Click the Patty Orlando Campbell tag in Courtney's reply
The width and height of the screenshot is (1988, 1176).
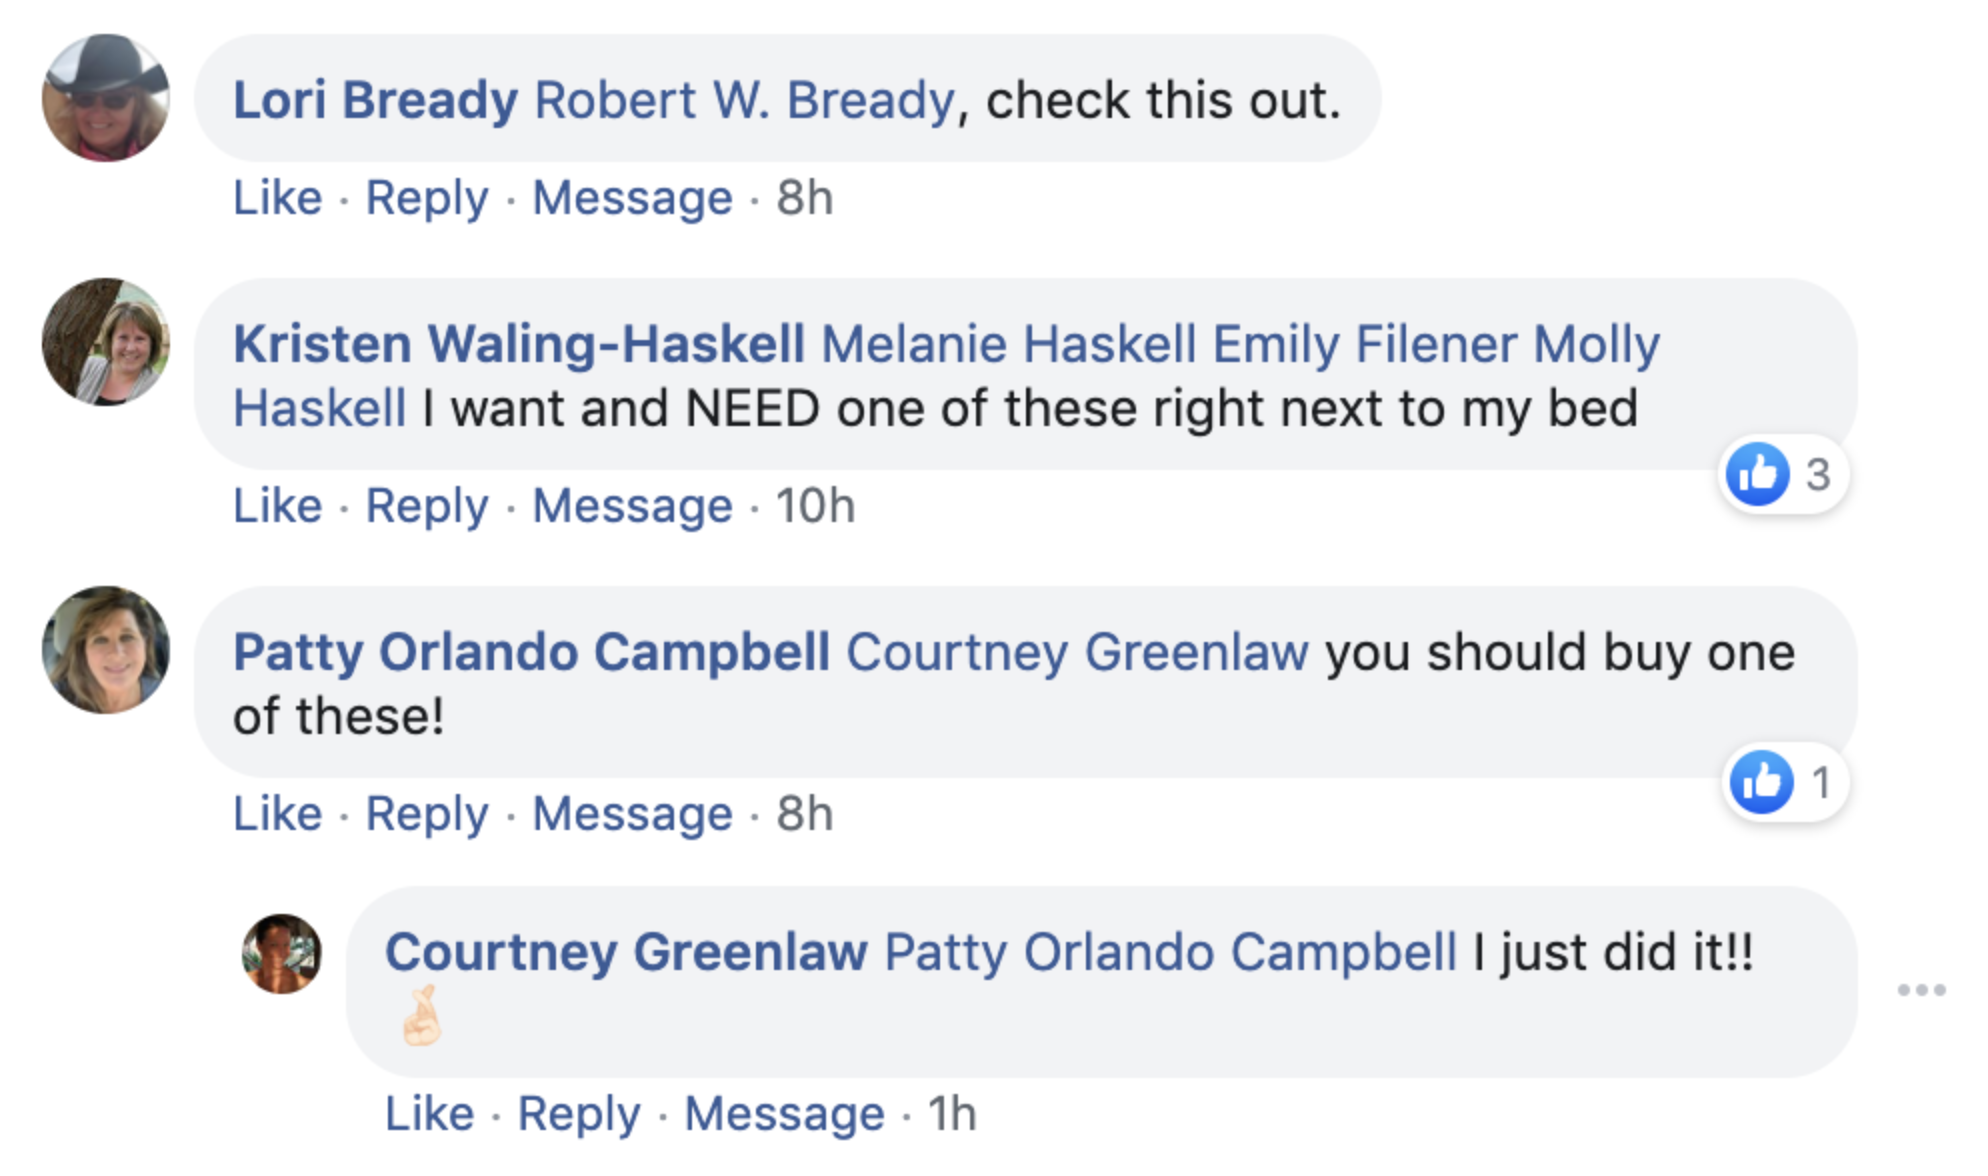(1170, 952)
